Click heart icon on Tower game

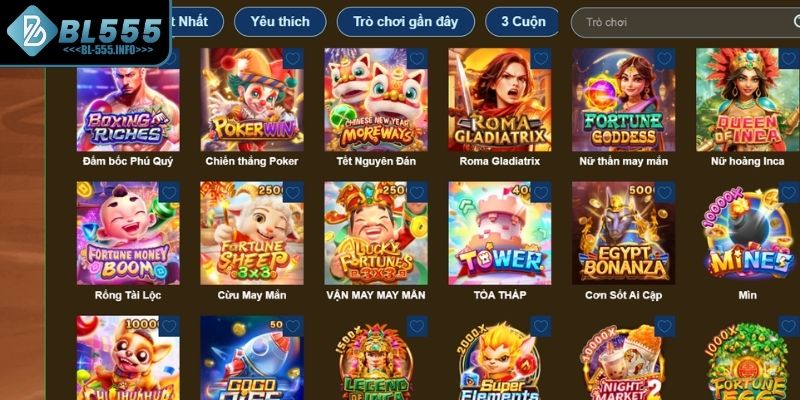(541, 192)
